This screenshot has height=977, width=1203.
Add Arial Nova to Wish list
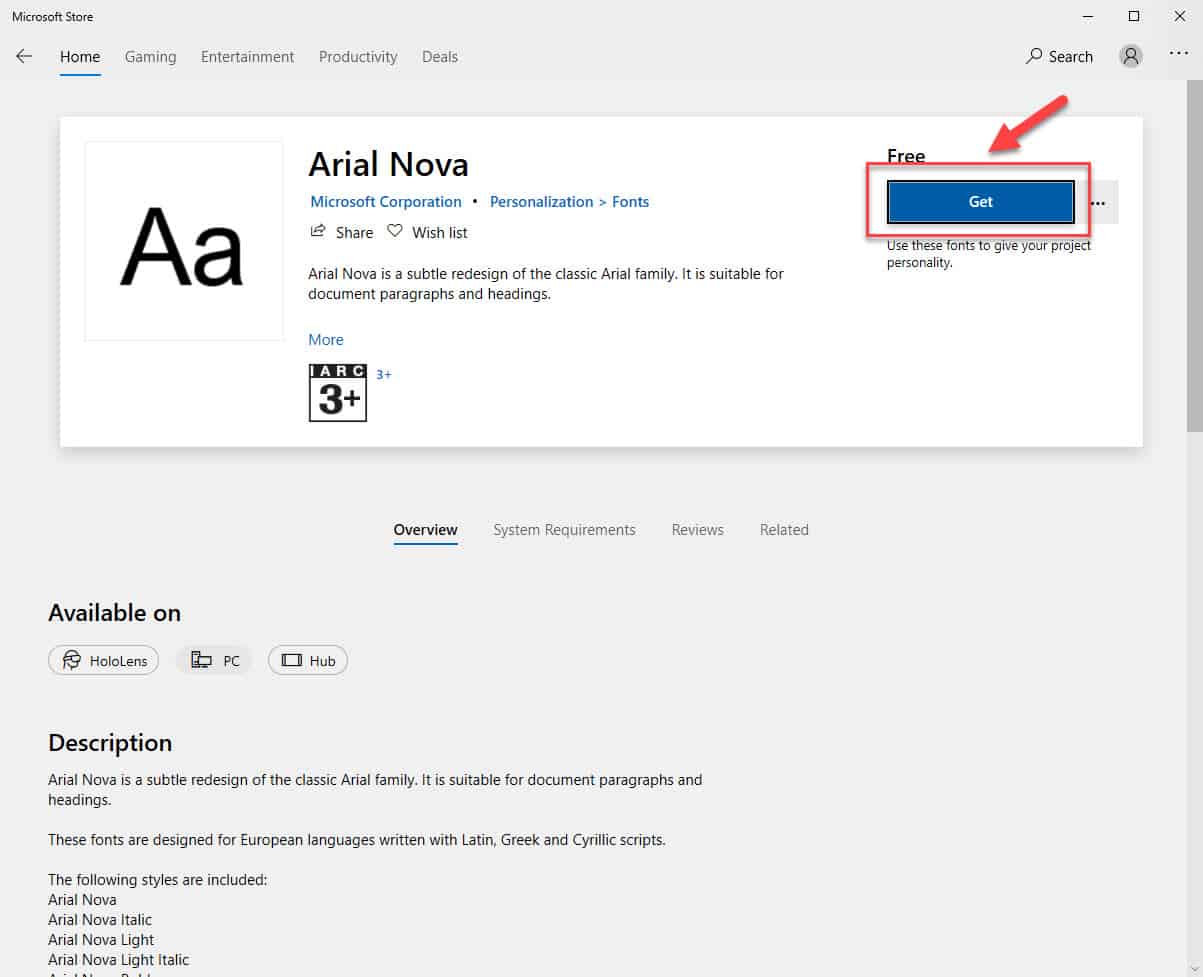tap(427, 232)
